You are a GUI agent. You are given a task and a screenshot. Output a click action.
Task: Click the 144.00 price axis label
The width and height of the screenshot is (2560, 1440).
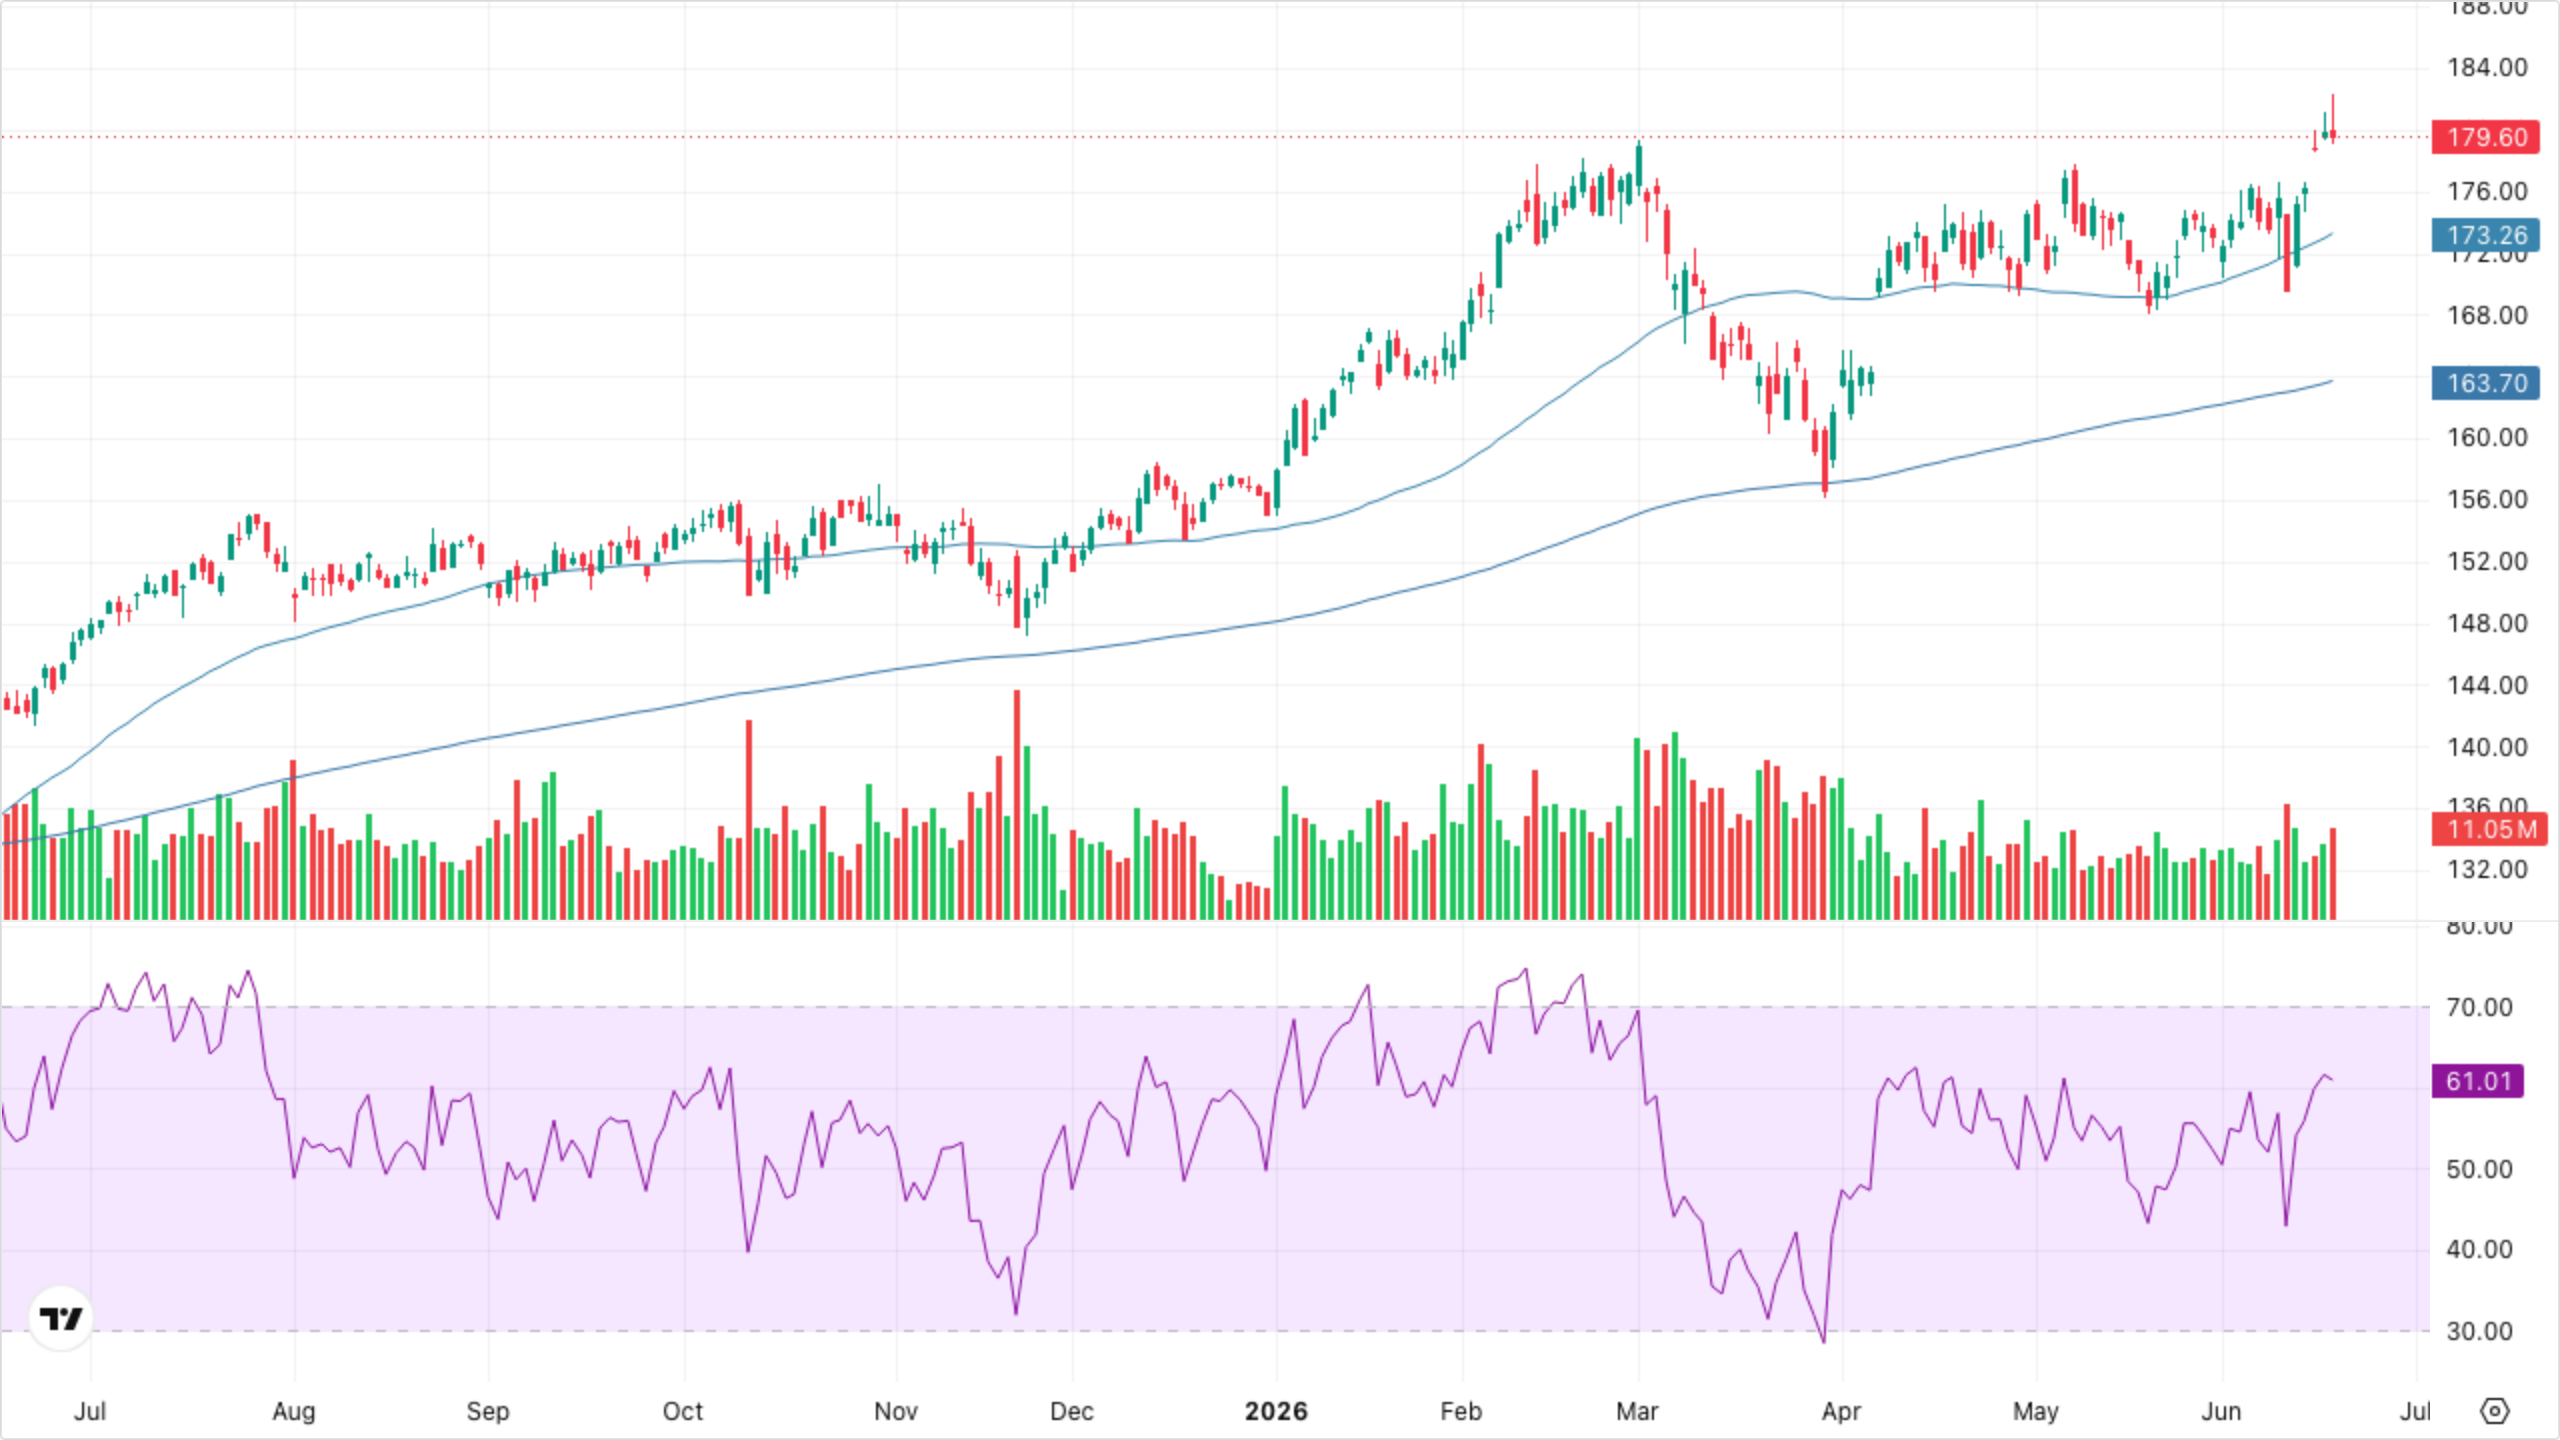pyautogui.click(x=2487, y=686)
